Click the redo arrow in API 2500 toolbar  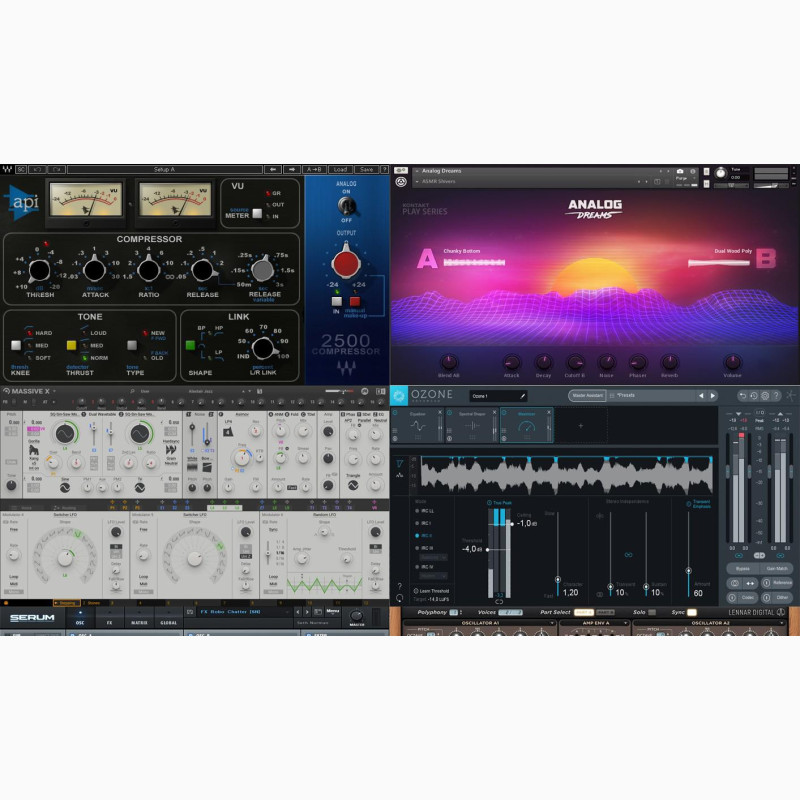[x=56, y=169]
